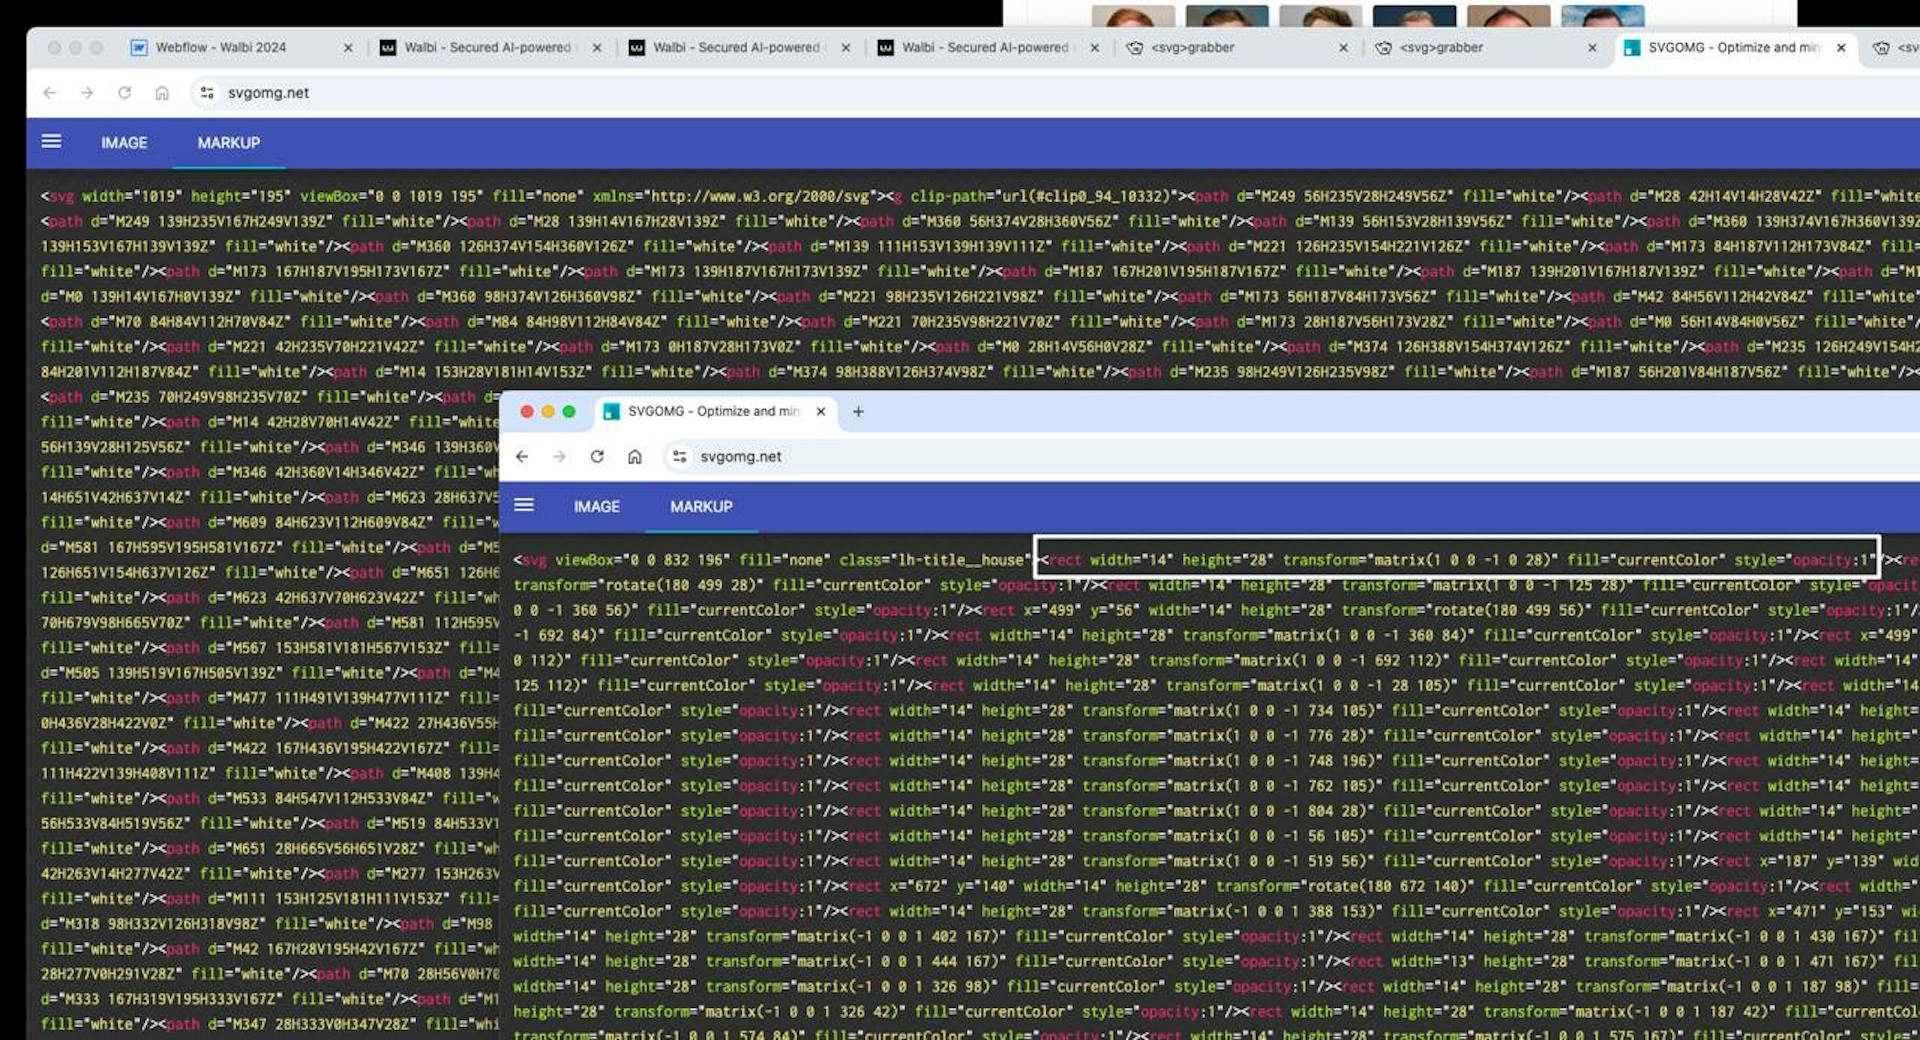Click the back arrow in the smaller SVGOMG window
1920x1040 pixels.
[523, 457]
